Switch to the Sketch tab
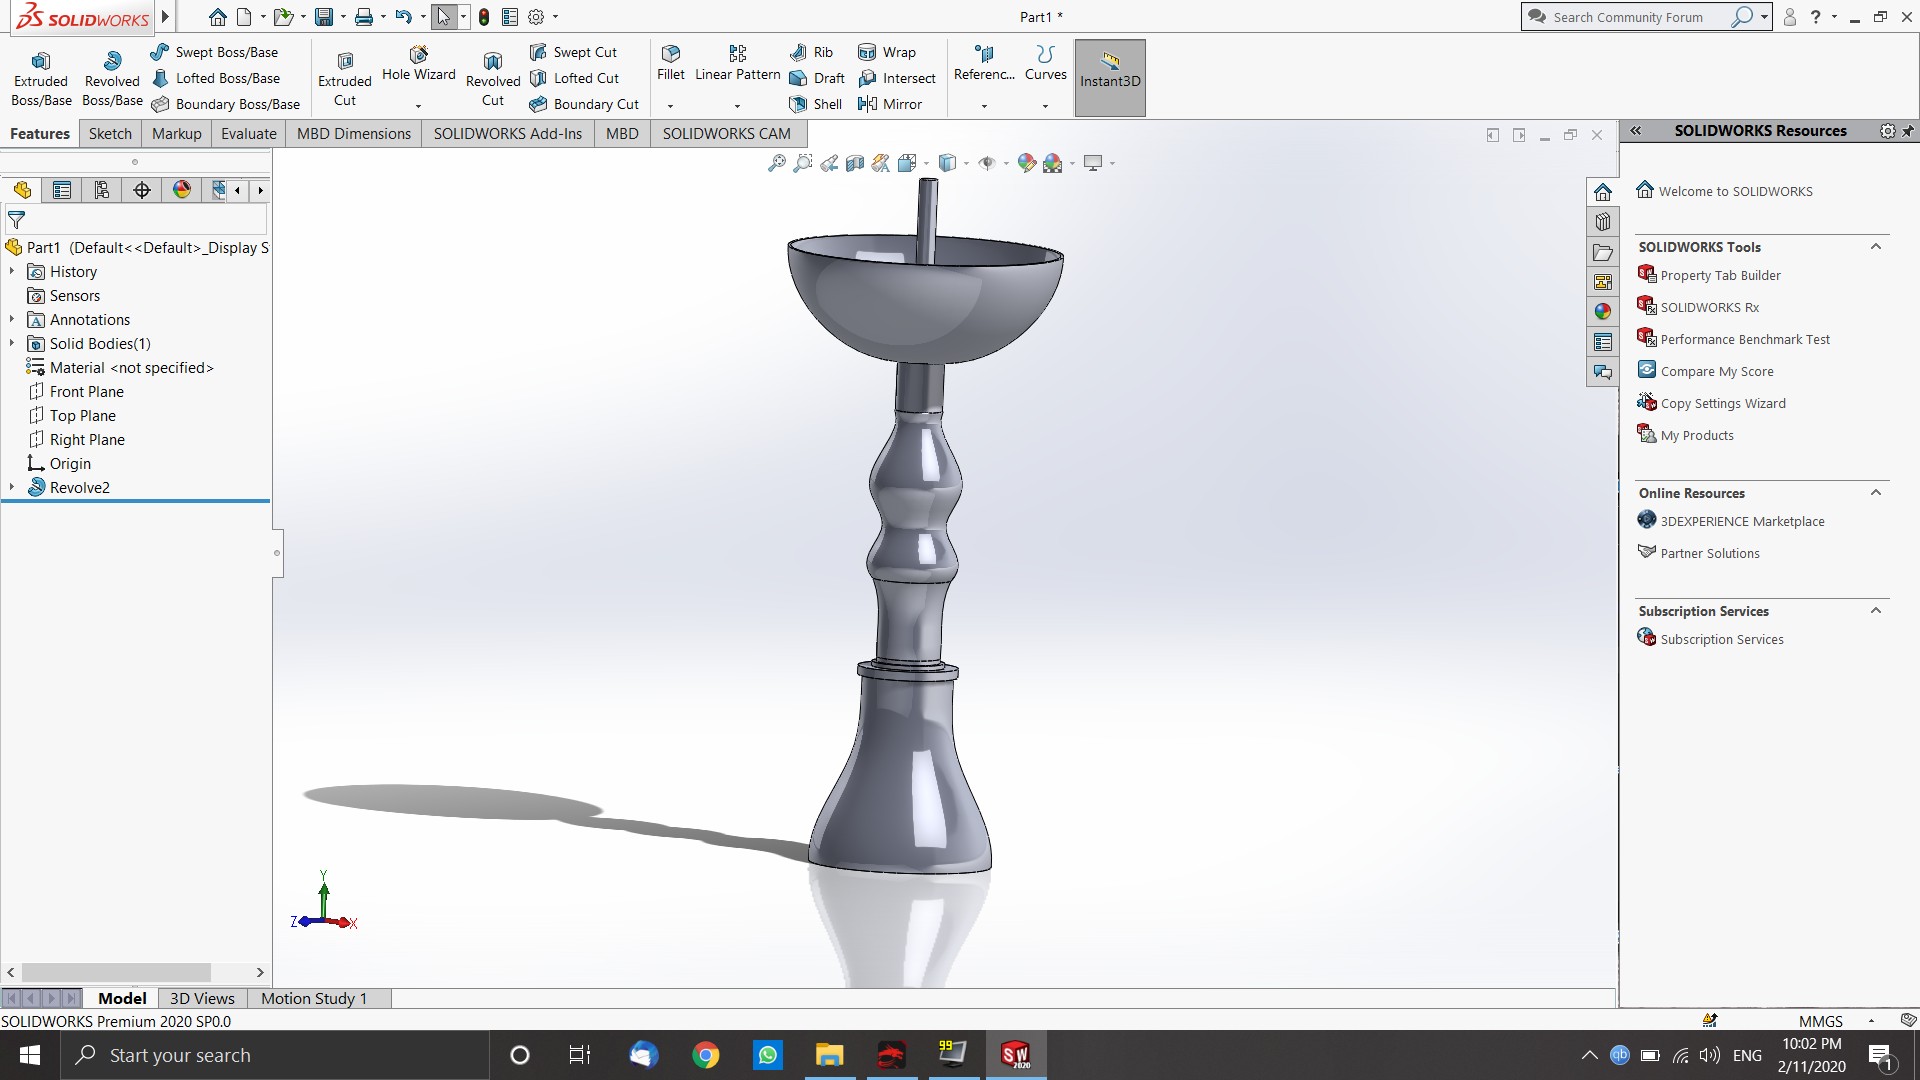This screenshot has height=1080, width=1920. pyautogui.click(x=110, y=133)
